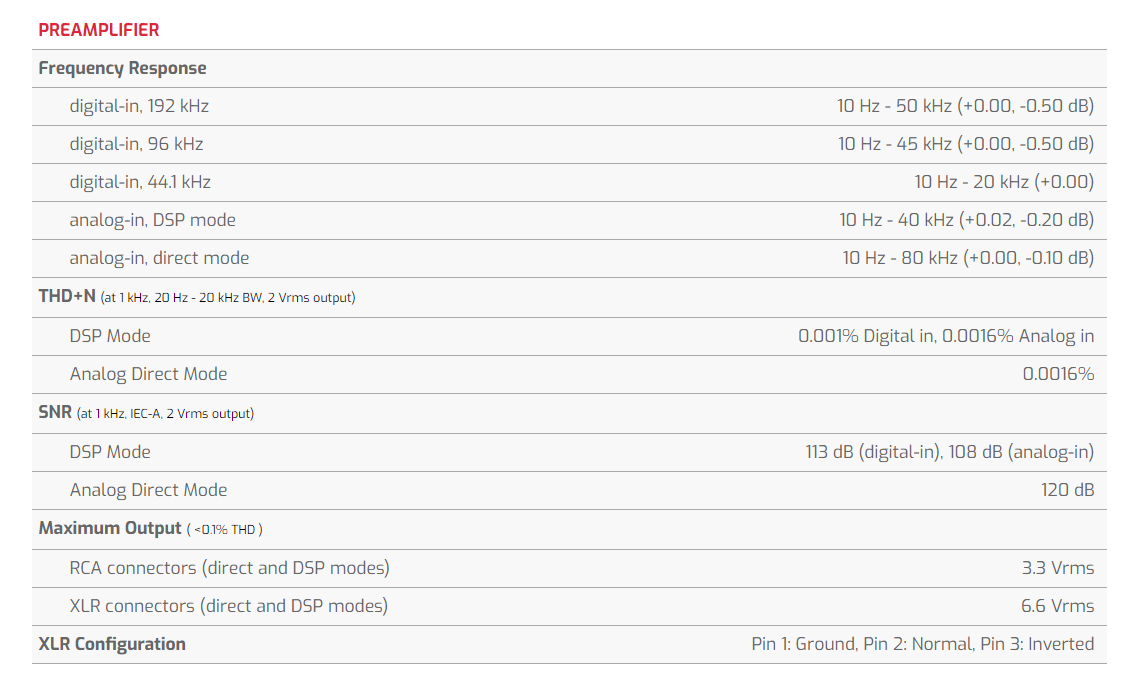Select the digital-in, 44.1 kHz row label
This screenshot has height=690, width=1131.
point(140,182)
